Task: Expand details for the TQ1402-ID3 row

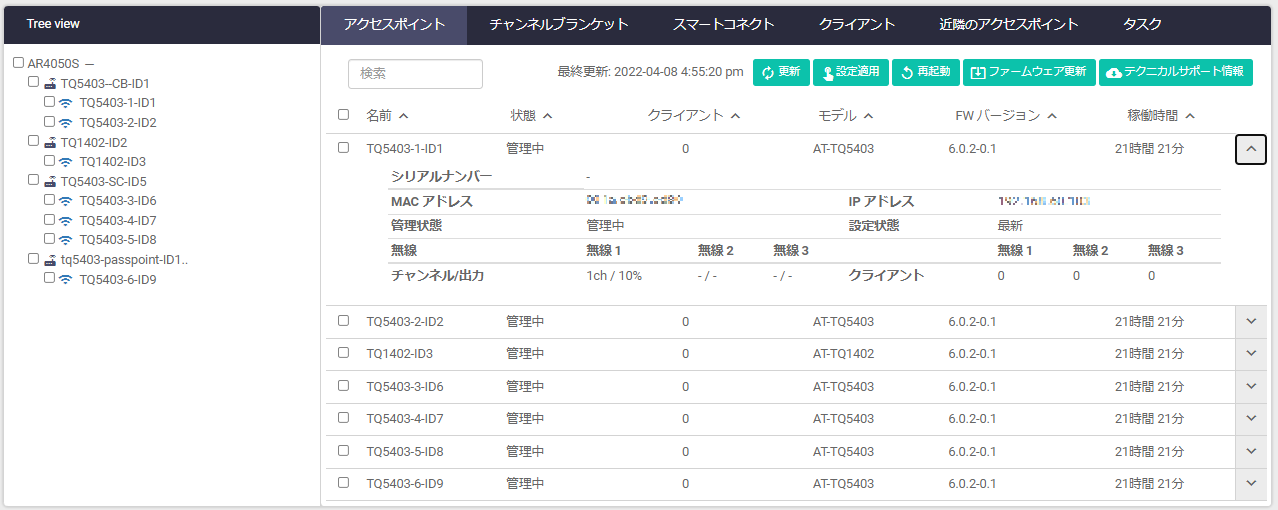Action: tap(1251, 354)
